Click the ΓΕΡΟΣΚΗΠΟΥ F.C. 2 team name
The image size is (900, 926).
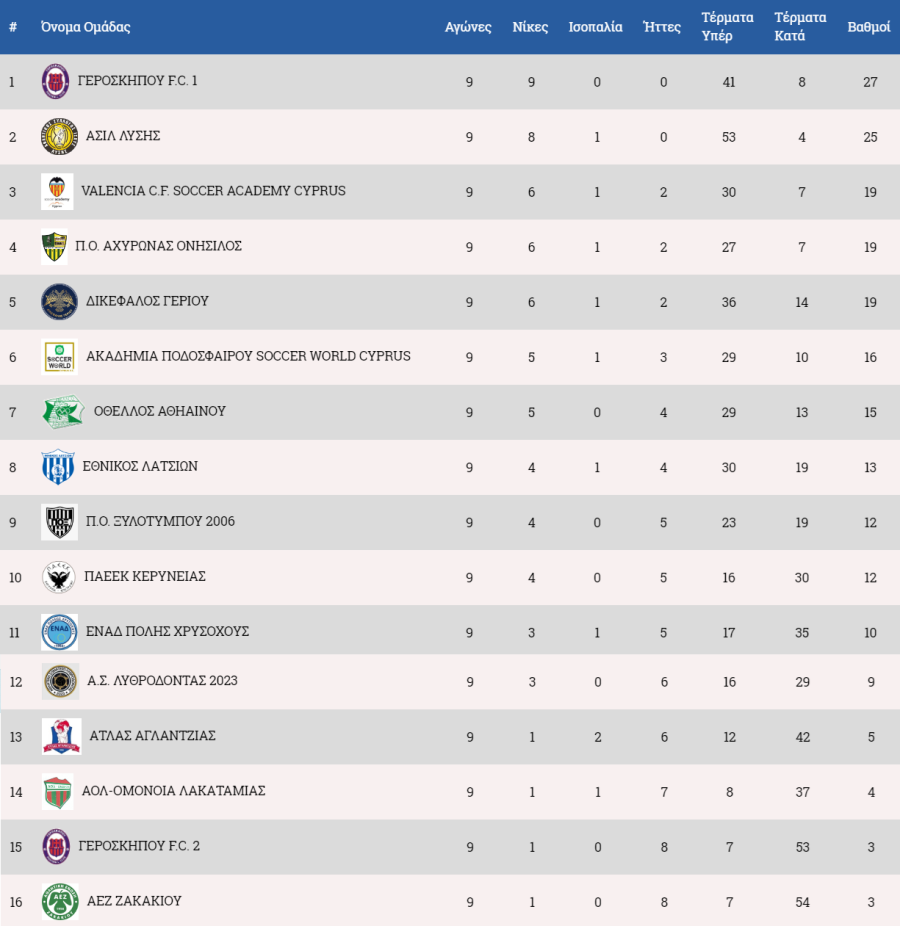coord(139,846)
